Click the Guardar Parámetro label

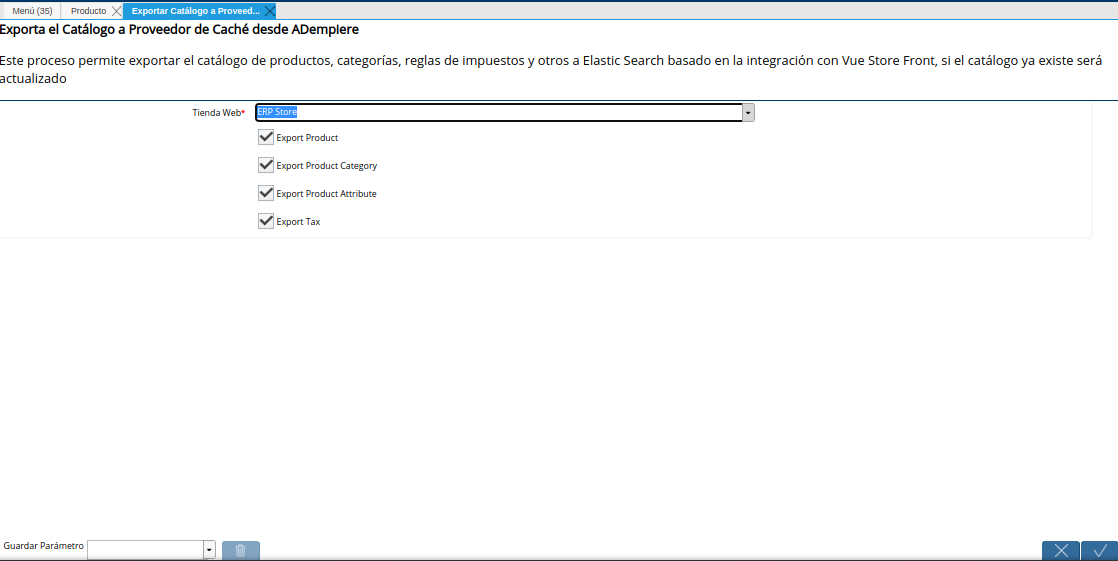click(43, 545)
